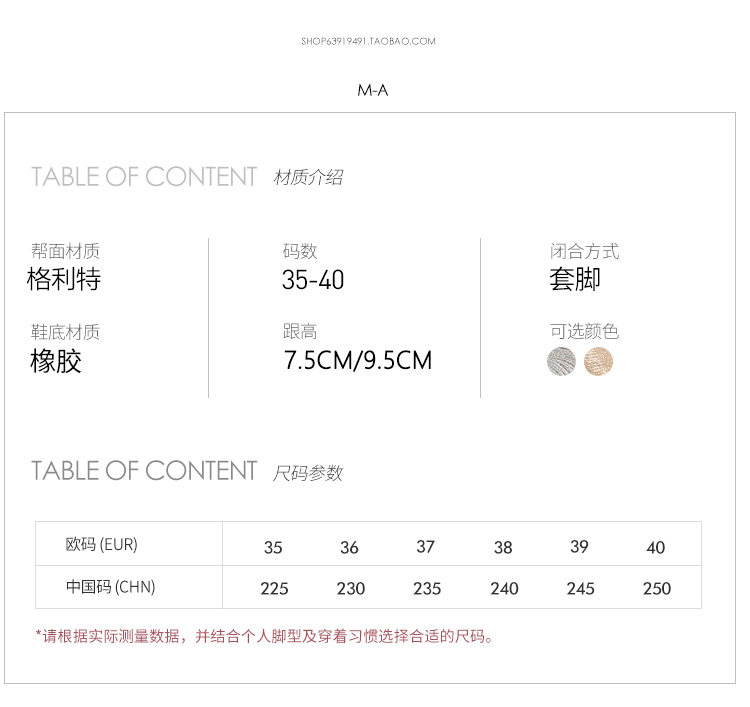The height and width of the screenshot is (707, 750).
Task: Click the 尺码参数 section heading
Action: tap(308, 472)
